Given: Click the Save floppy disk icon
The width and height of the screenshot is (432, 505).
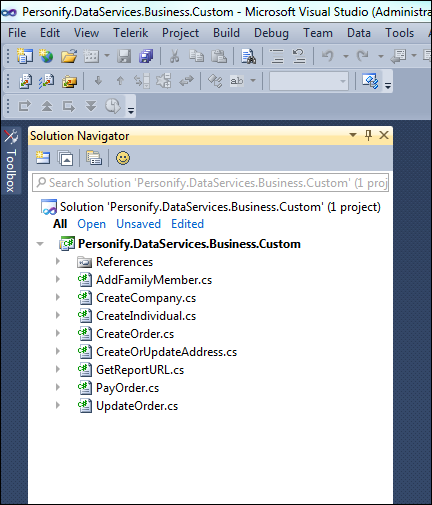Looking at the screenshot, I should pyautogui.click(x=124, y=56).
